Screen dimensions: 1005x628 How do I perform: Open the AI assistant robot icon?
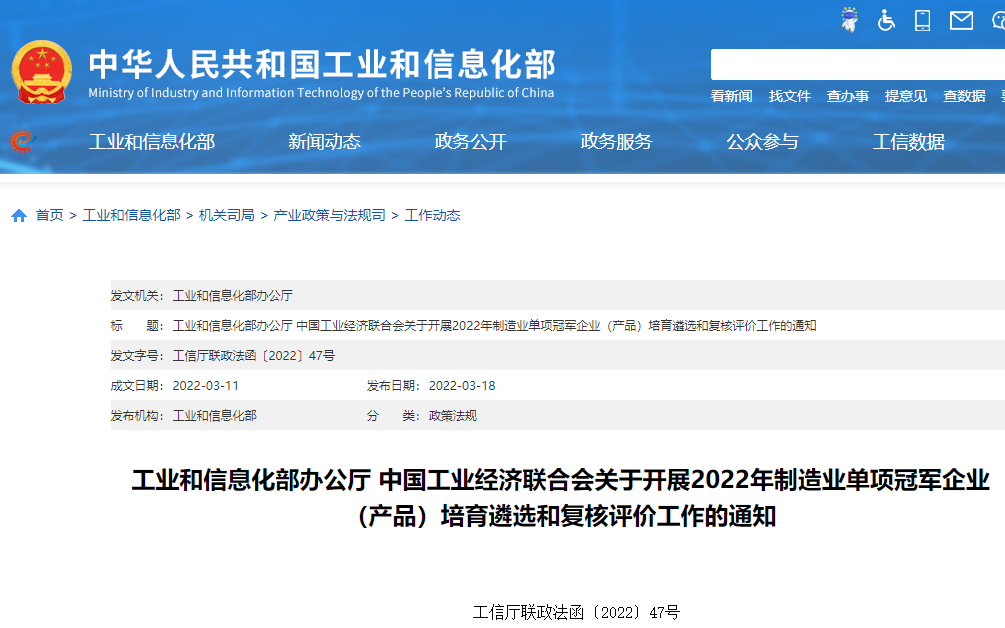click(x=849, y=19)
